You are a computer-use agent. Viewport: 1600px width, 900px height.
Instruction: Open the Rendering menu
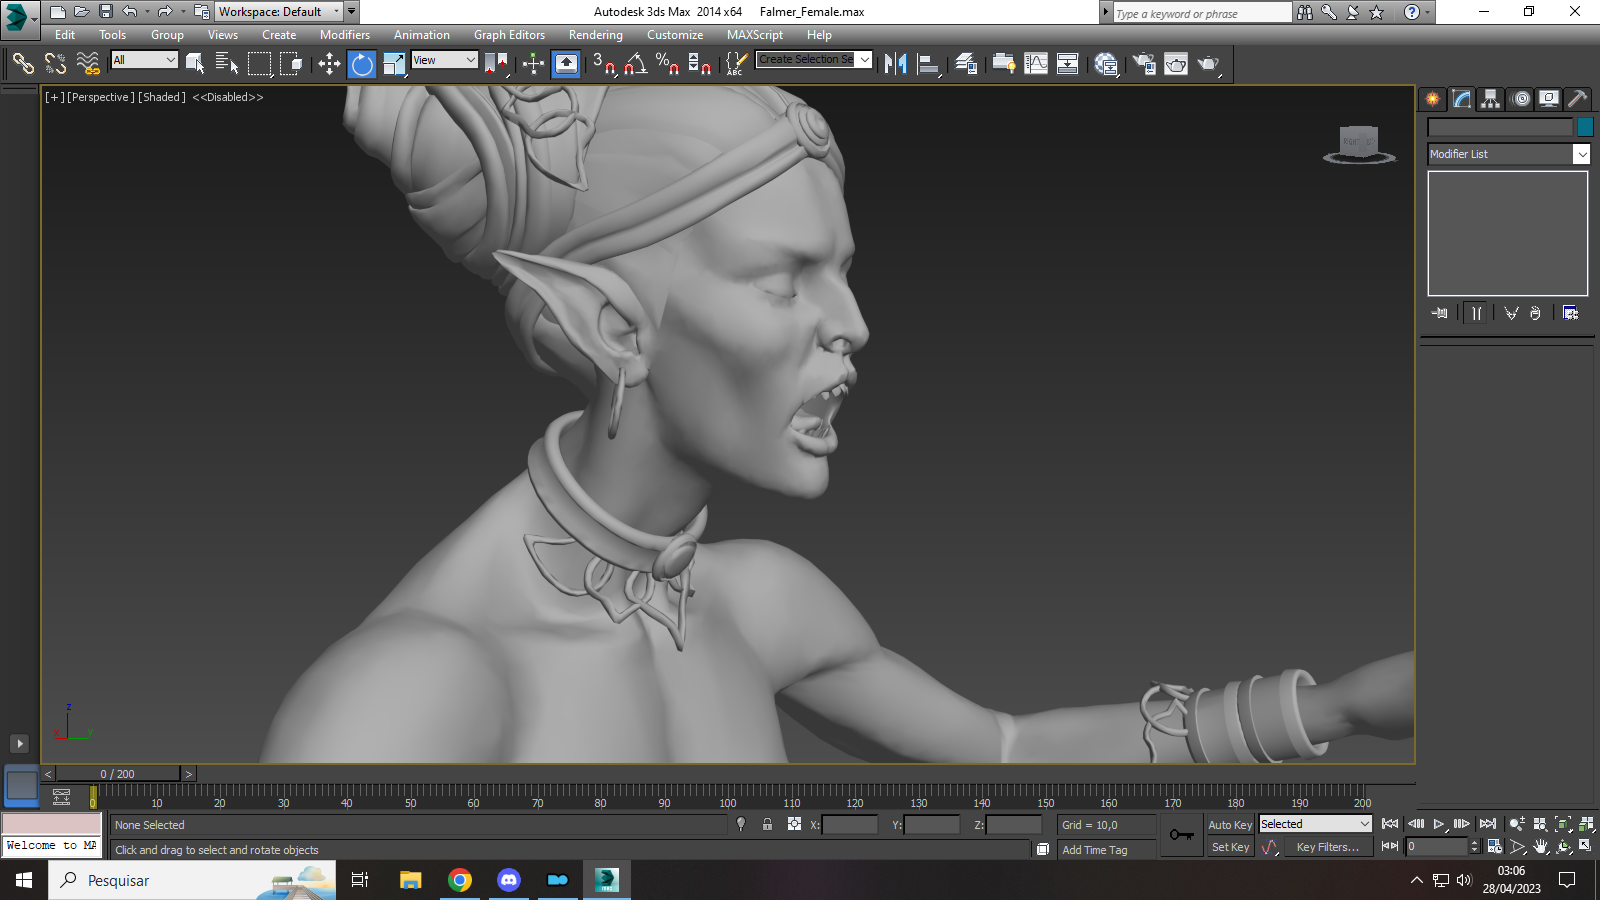(596, 35)
